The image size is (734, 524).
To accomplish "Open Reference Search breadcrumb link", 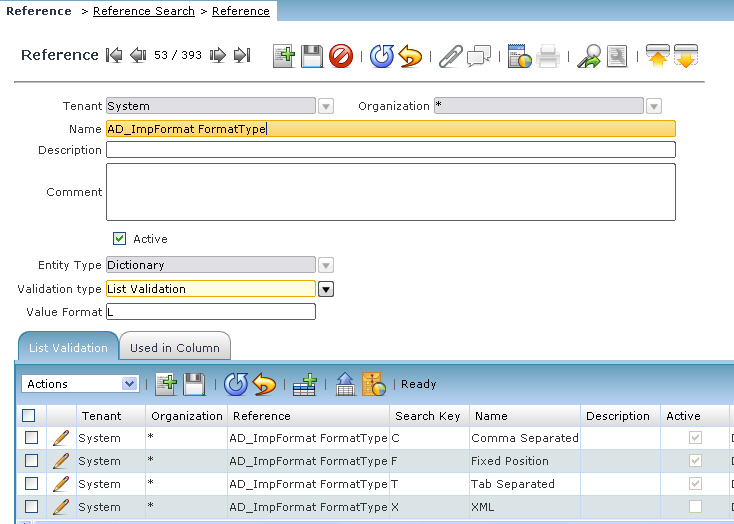I will pos(144,11).
